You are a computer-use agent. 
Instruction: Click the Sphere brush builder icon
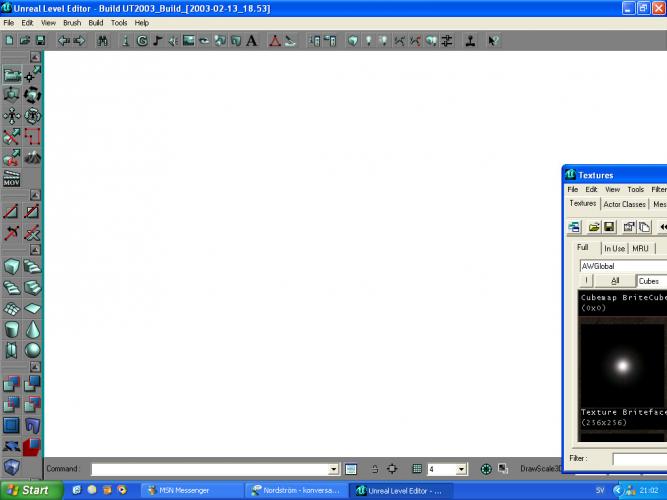point(33,350)
